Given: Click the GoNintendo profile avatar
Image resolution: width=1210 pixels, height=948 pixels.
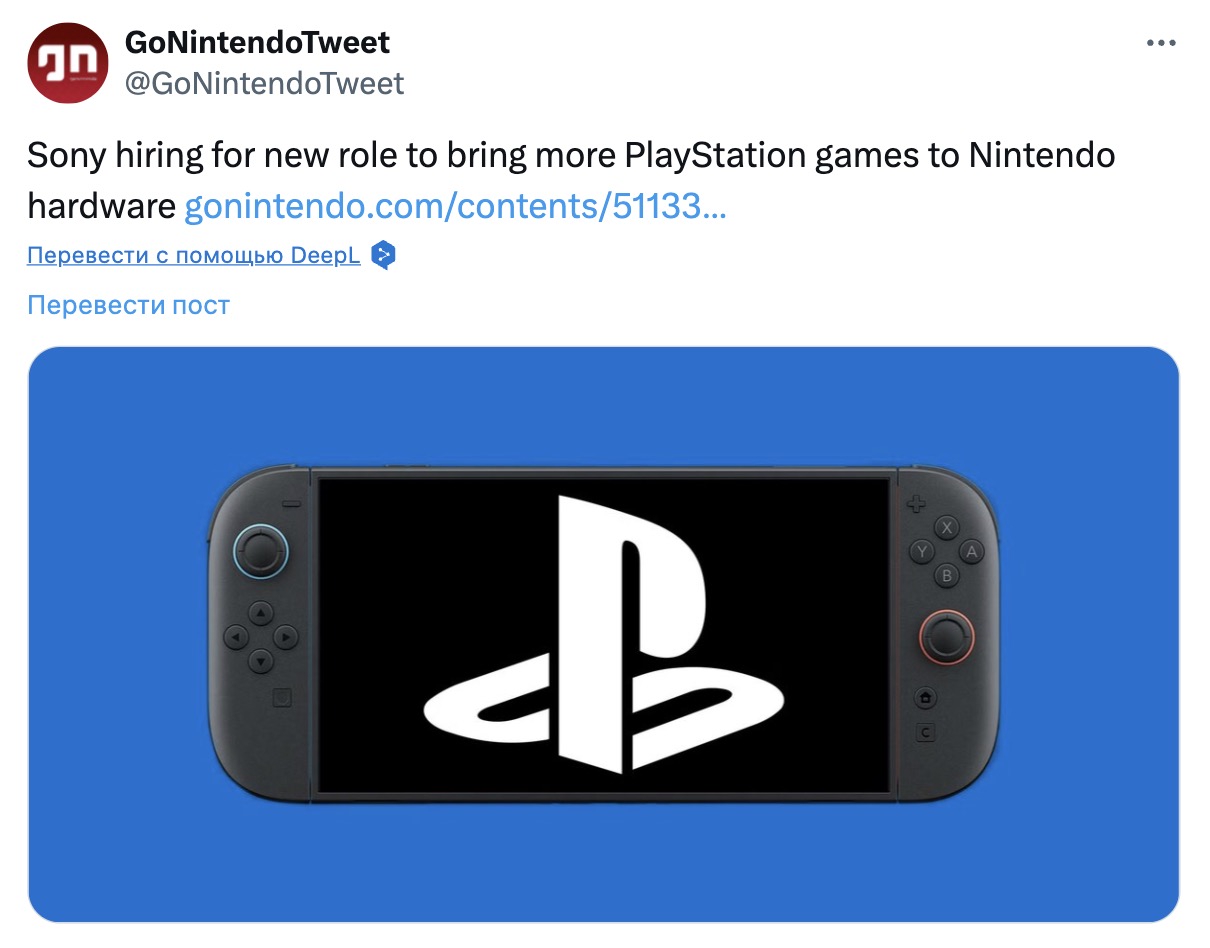Looking at the screenshot, I should pyautogui.click(x=67, y=63).
